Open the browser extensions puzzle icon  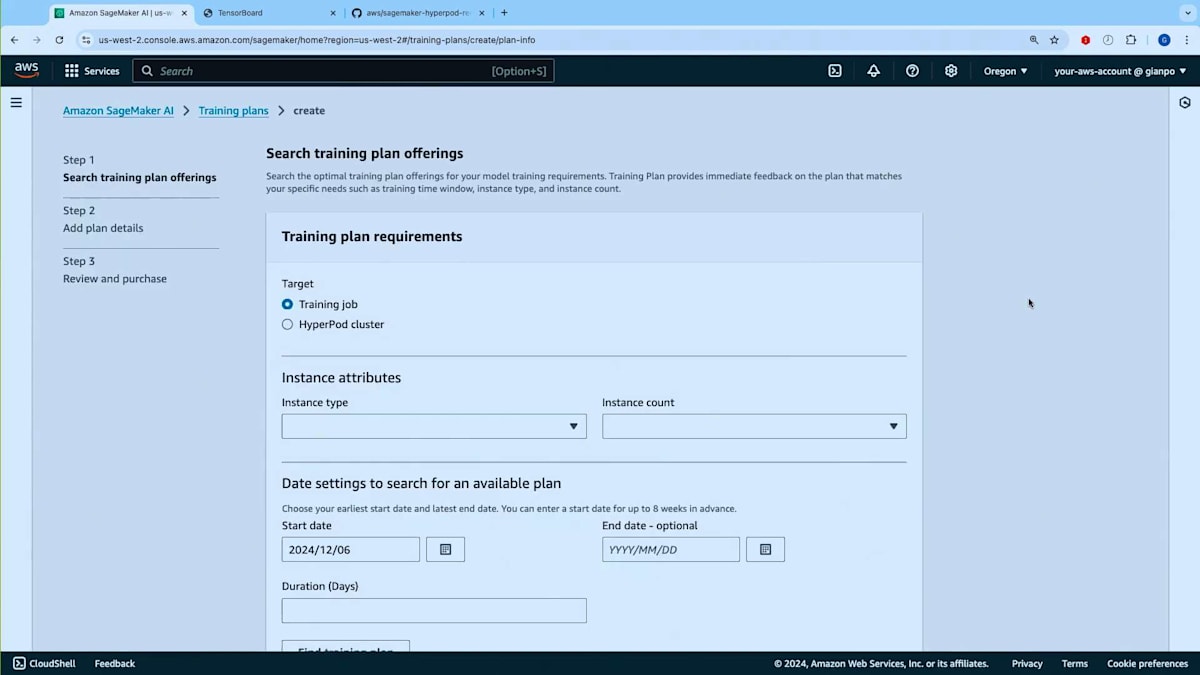click(1131, 40)
